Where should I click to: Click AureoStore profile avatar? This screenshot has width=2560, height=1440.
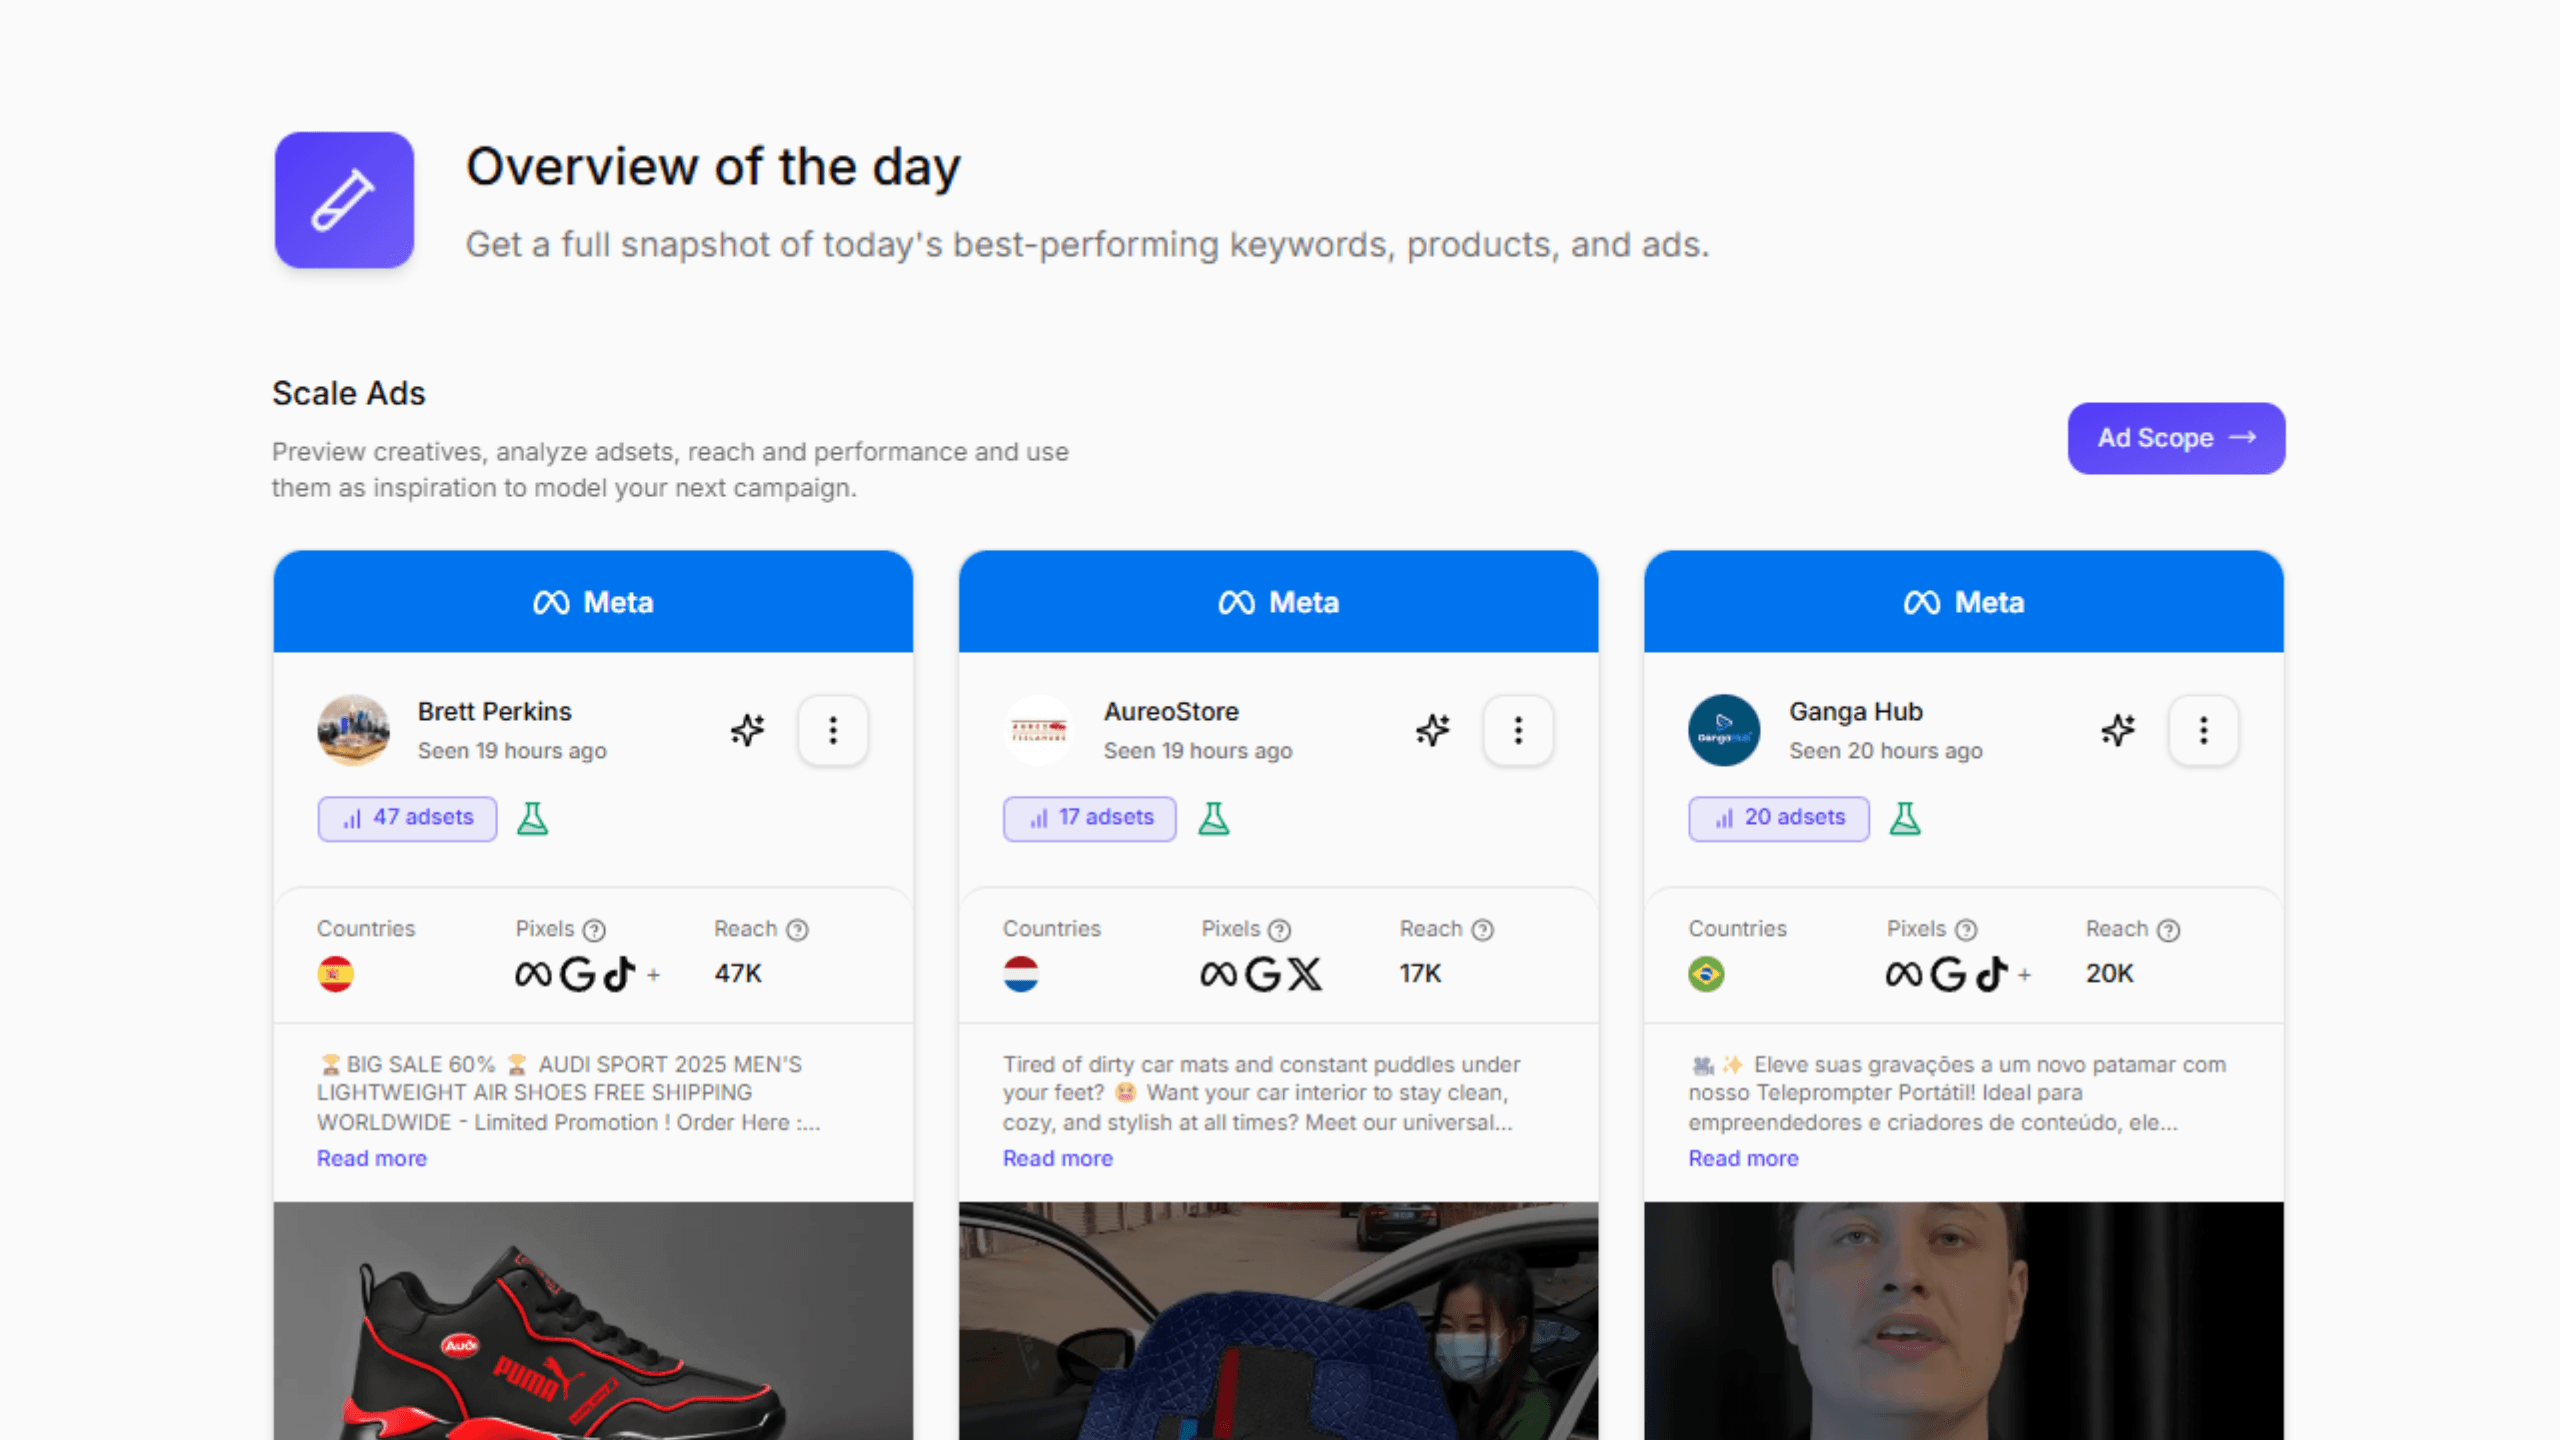[x=1039, y=730]
